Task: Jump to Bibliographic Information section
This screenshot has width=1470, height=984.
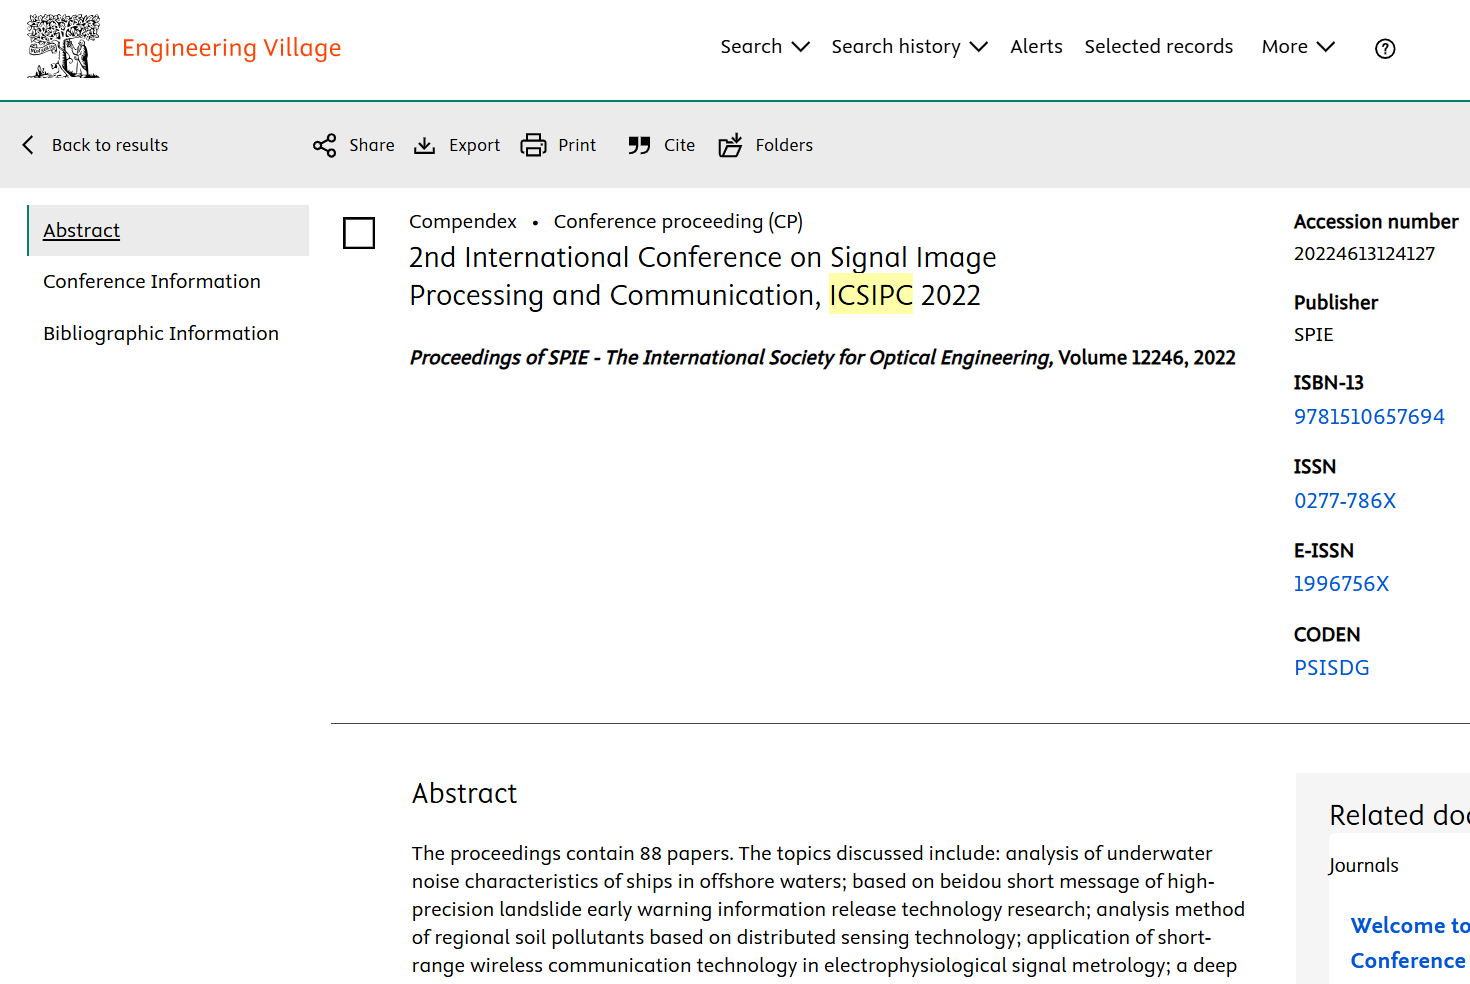Action: click(161, 334)
